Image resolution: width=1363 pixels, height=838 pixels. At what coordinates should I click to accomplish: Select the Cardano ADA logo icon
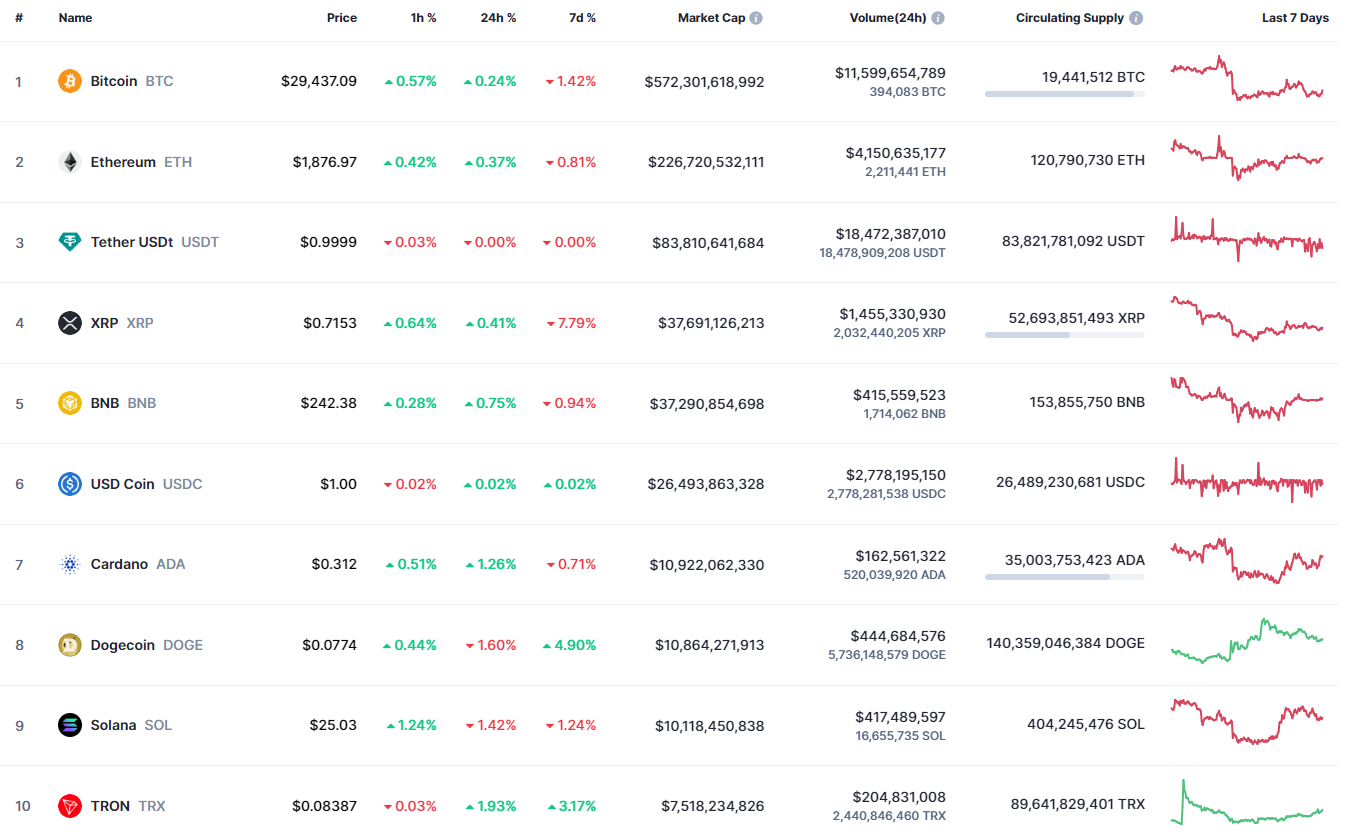tap(68, 564)
